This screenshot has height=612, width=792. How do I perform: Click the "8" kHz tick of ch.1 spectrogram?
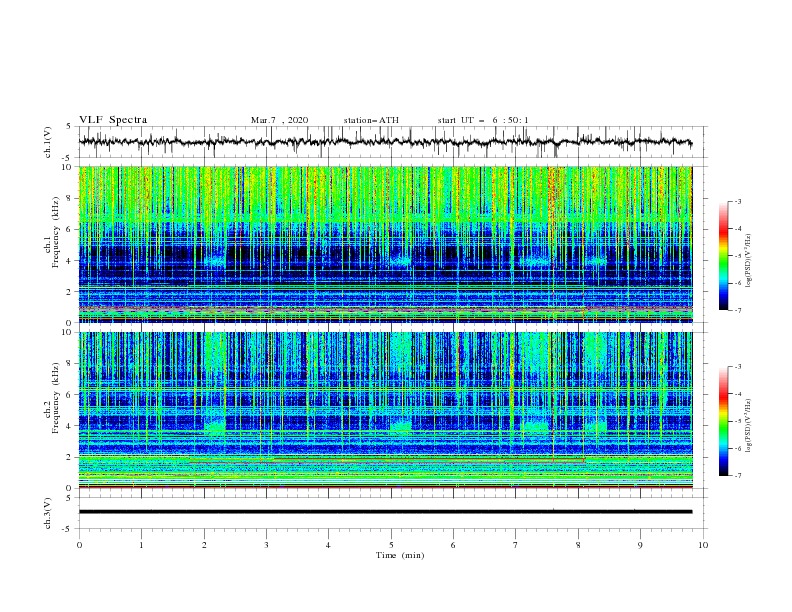71,198
